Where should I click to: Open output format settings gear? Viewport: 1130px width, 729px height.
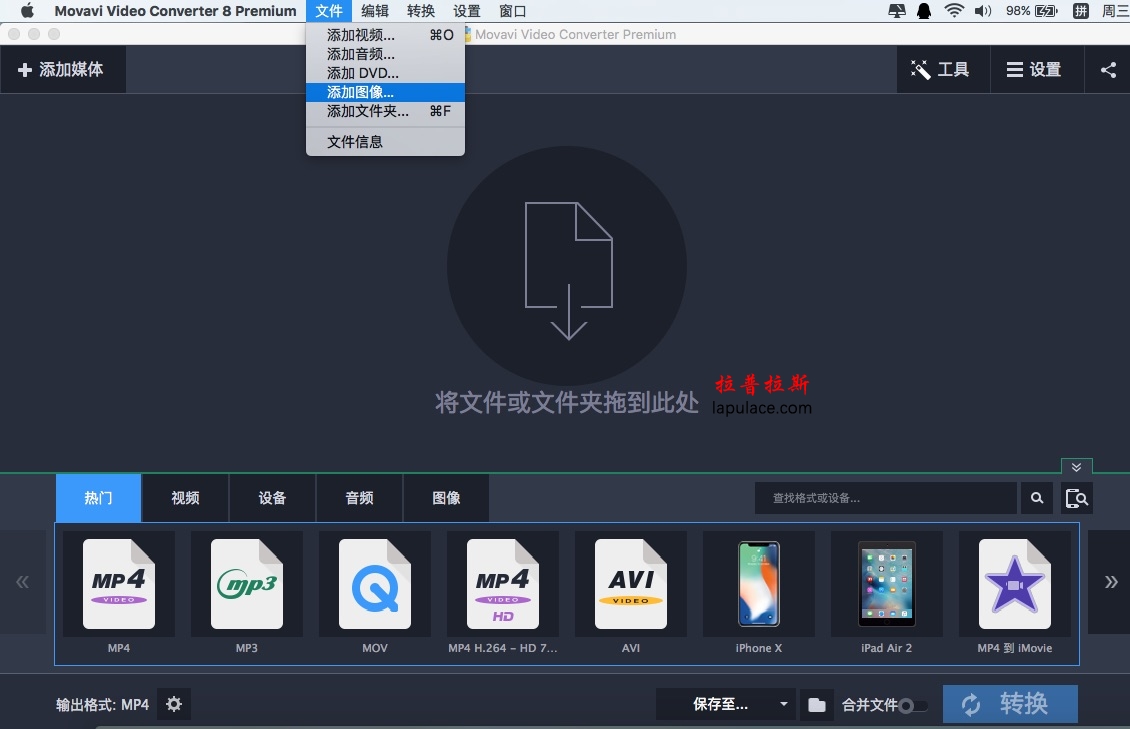[x=174, y=704]
